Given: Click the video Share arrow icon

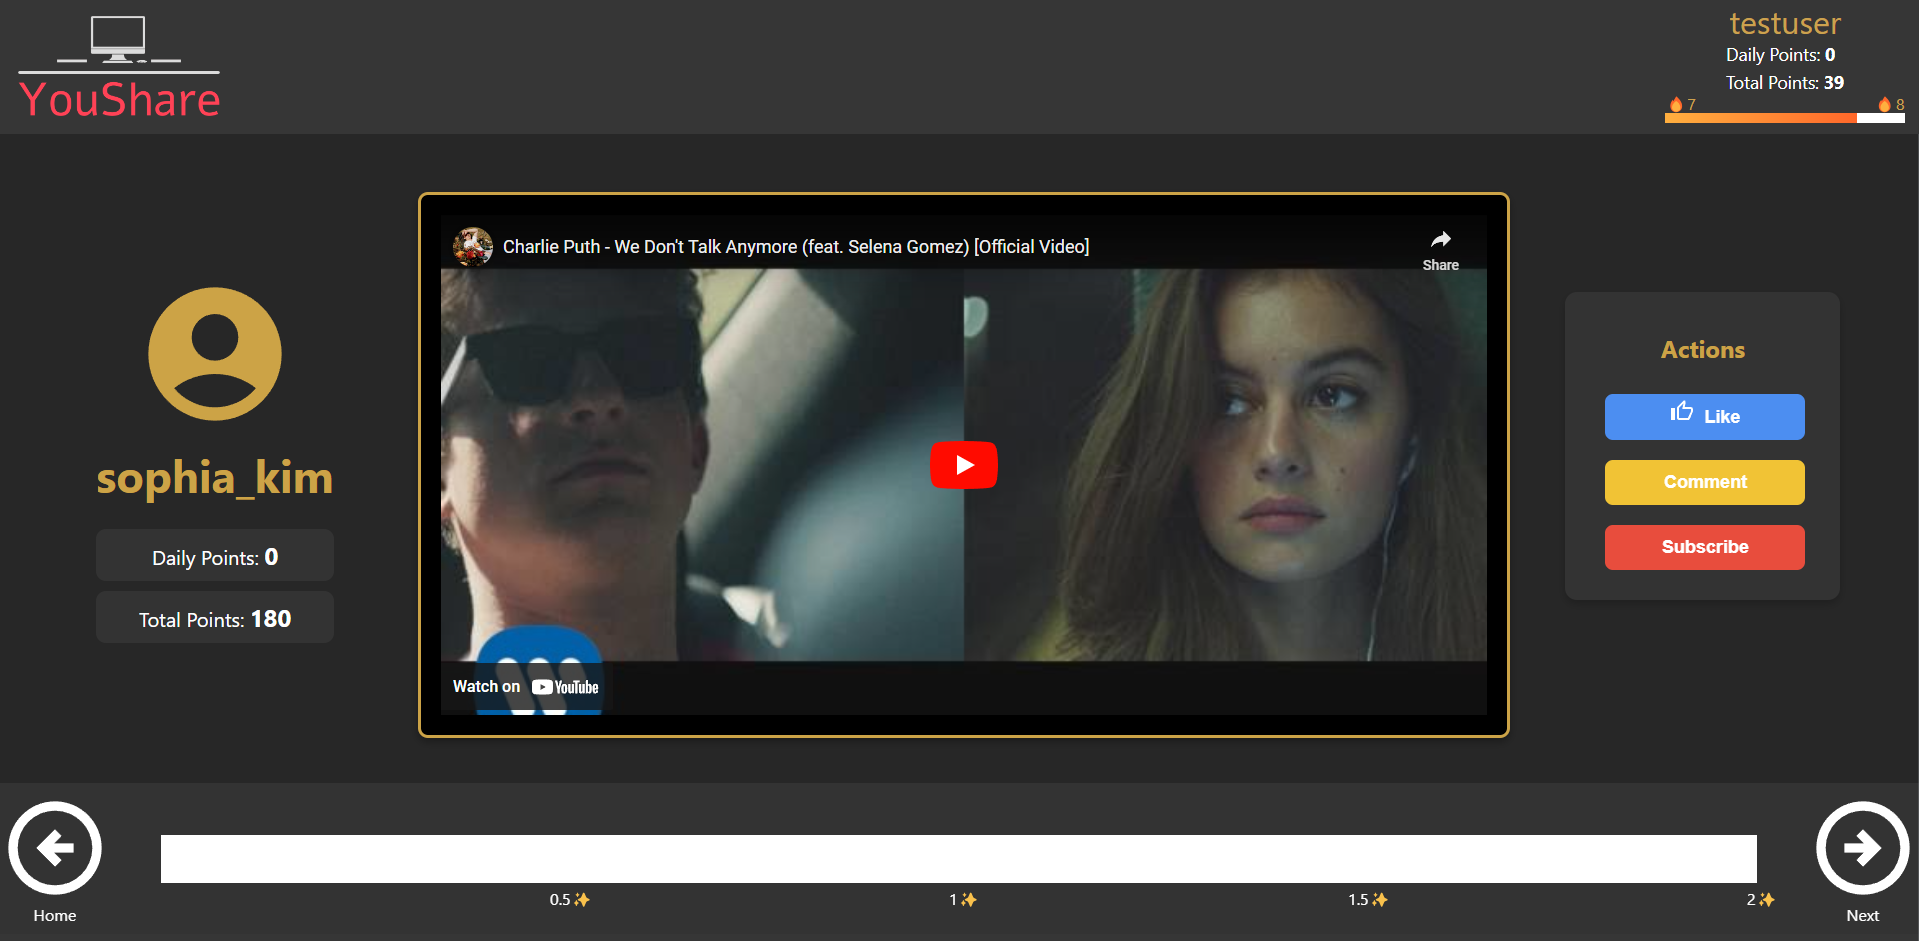Looking at the screenshot, I should [1440, 240].
